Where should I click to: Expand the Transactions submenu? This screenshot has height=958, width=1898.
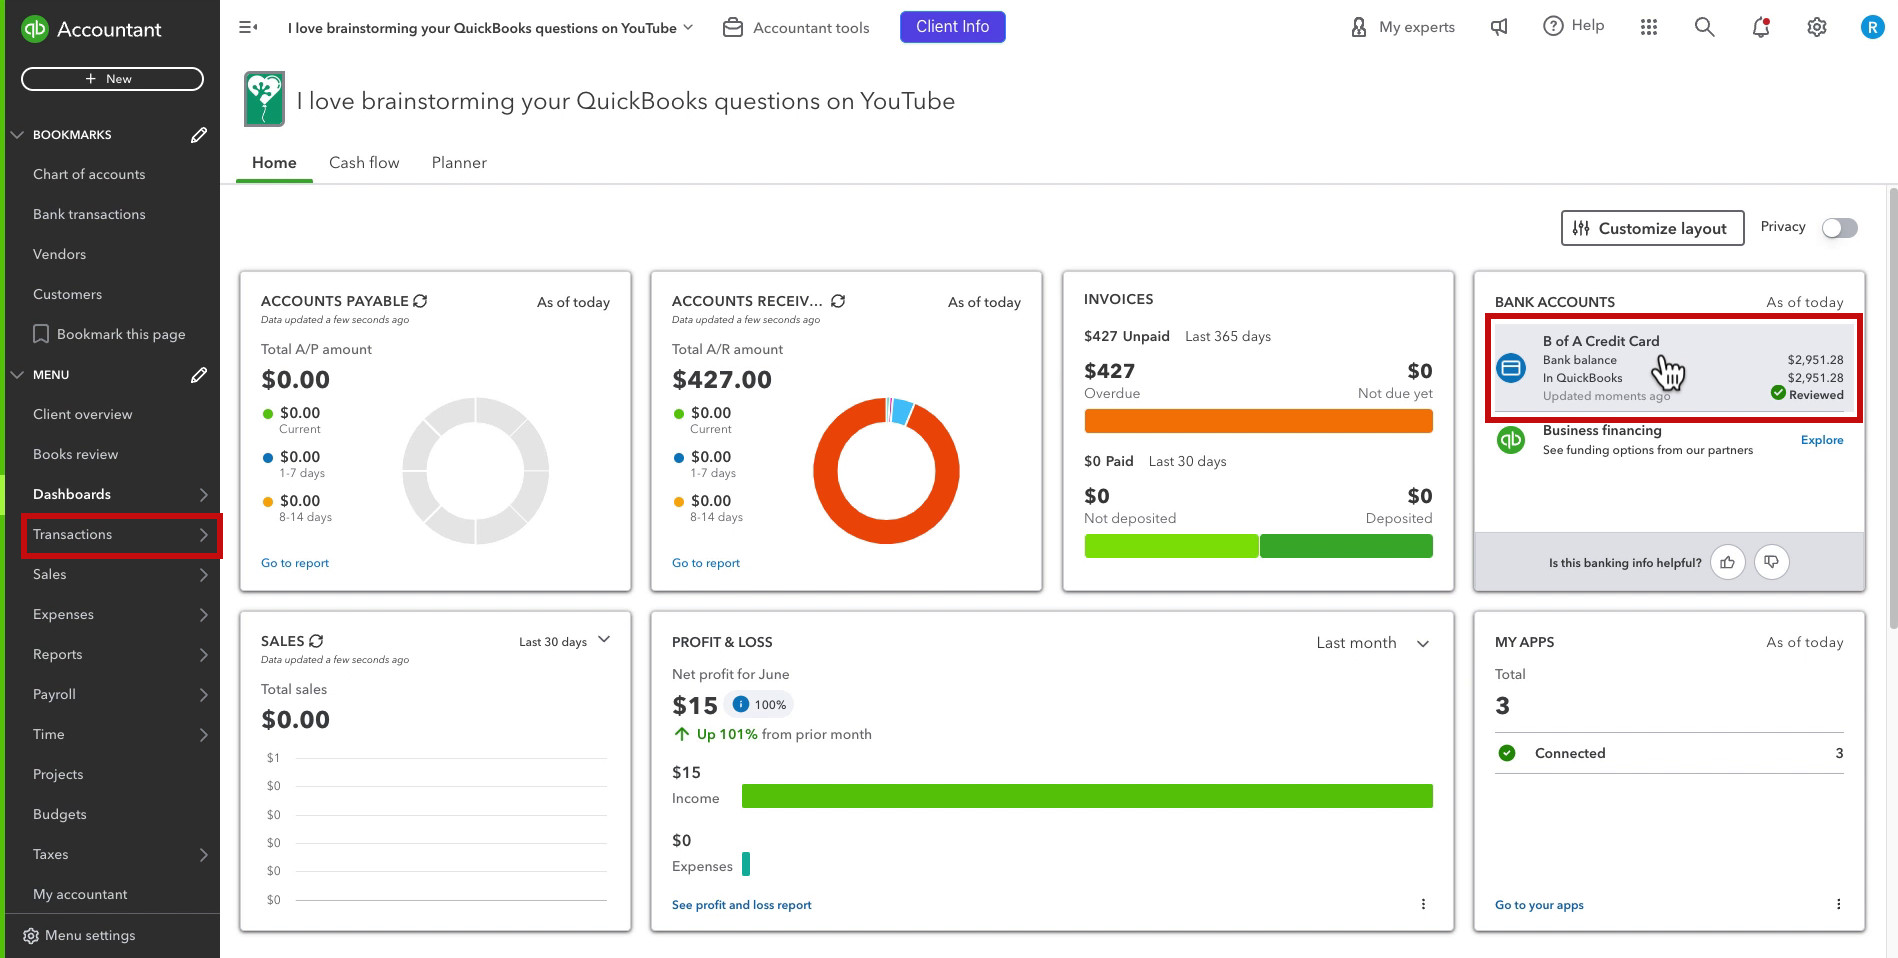click(203, 535)
